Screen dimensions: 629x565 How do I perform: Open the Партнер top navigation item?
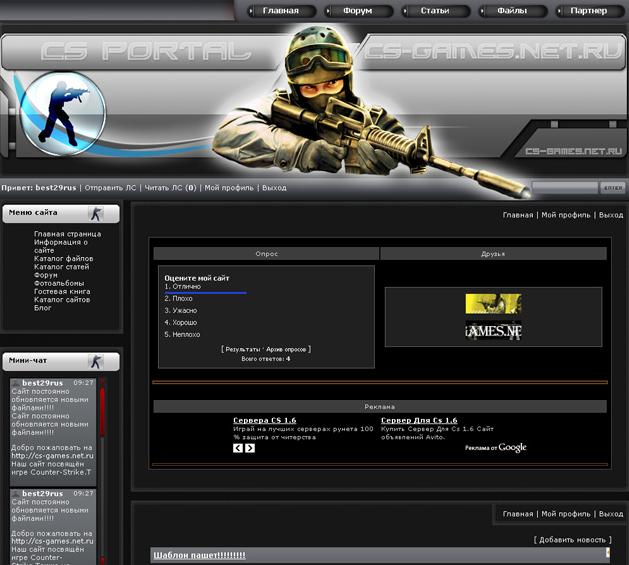[x=588, y=11]
